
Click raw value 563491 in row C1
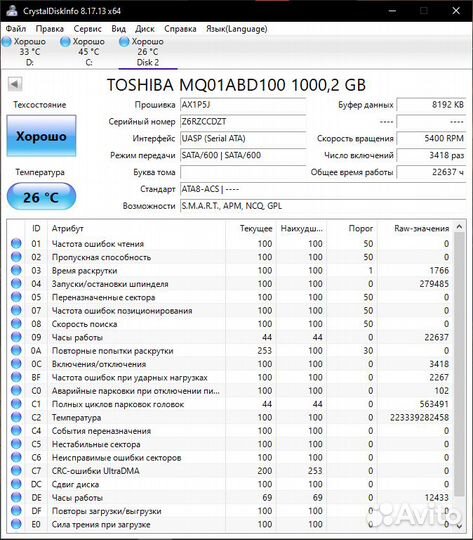pyautogui.click(x=434, y=404)
